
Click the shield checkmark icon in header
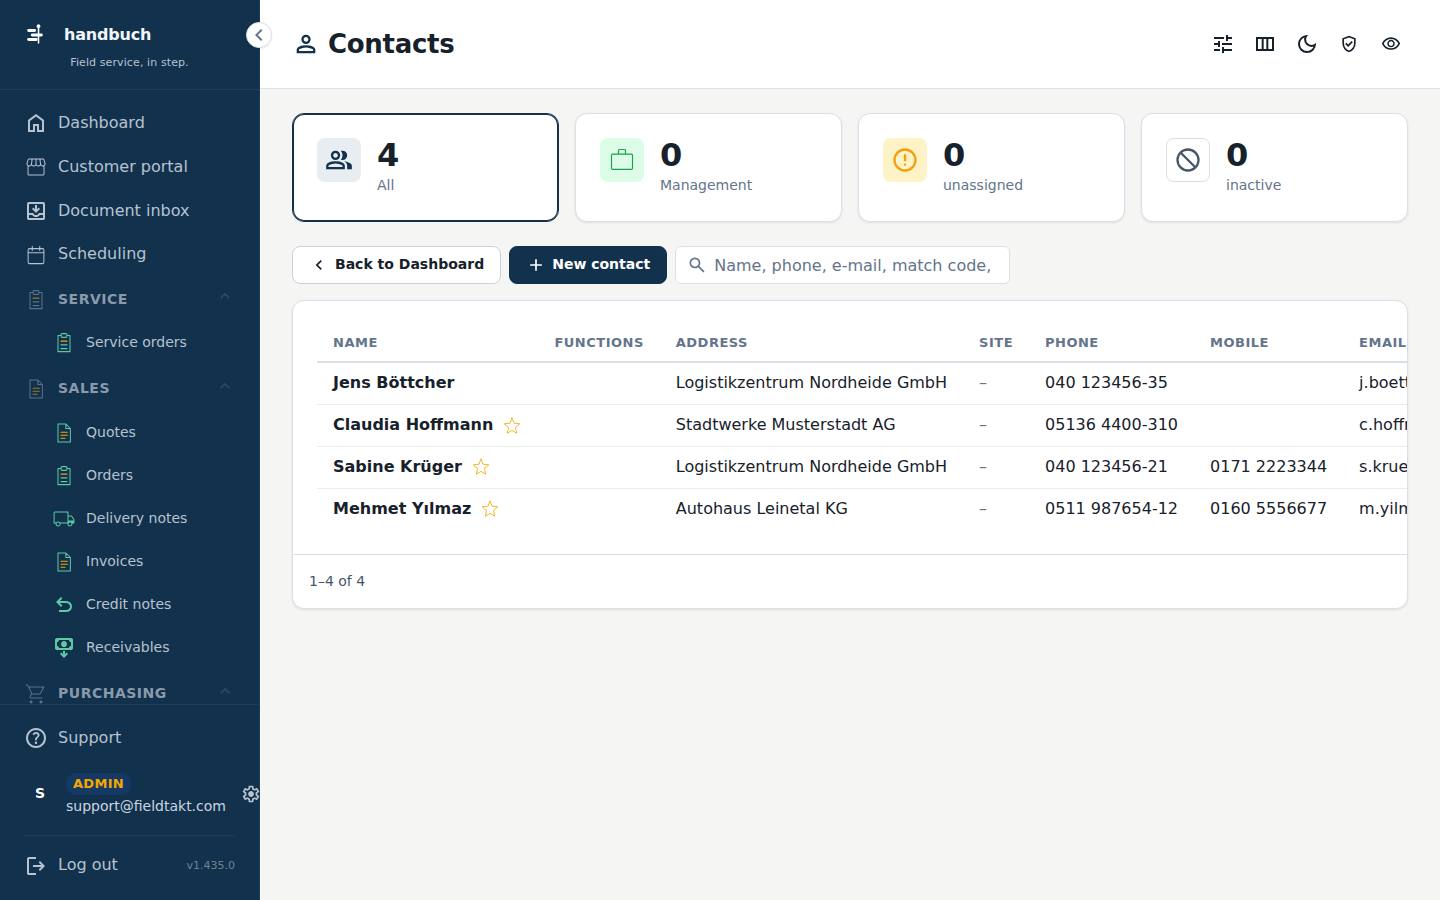(x=1349, y=44)
